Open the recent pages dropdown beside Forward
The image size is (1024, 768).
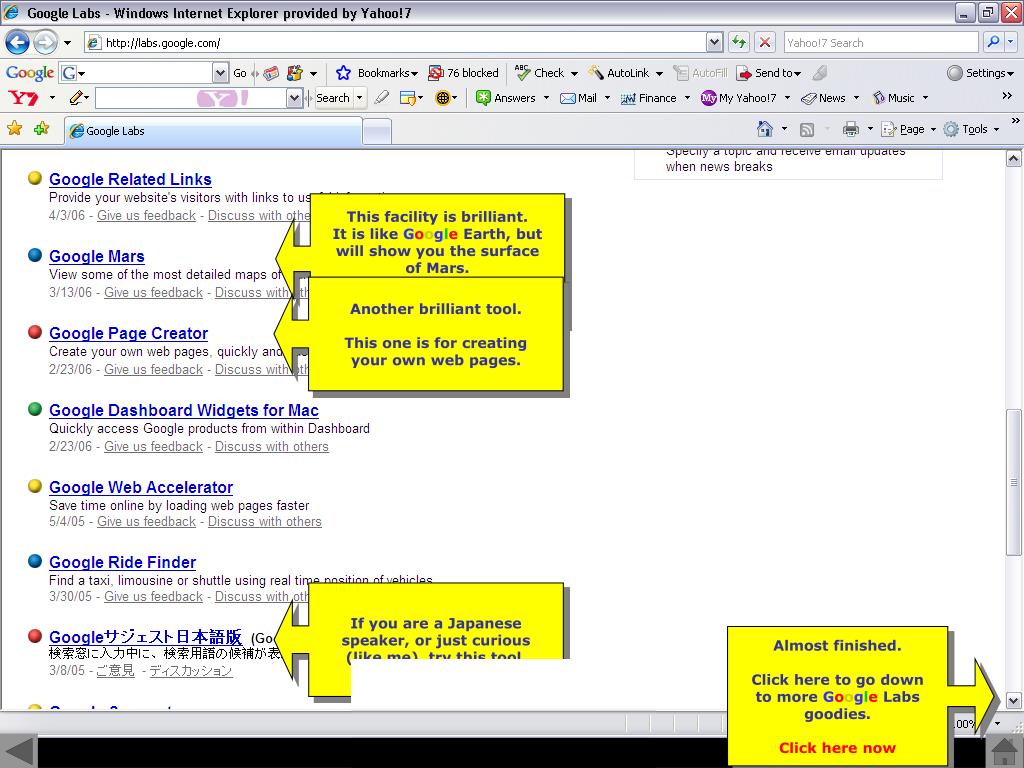67,43
